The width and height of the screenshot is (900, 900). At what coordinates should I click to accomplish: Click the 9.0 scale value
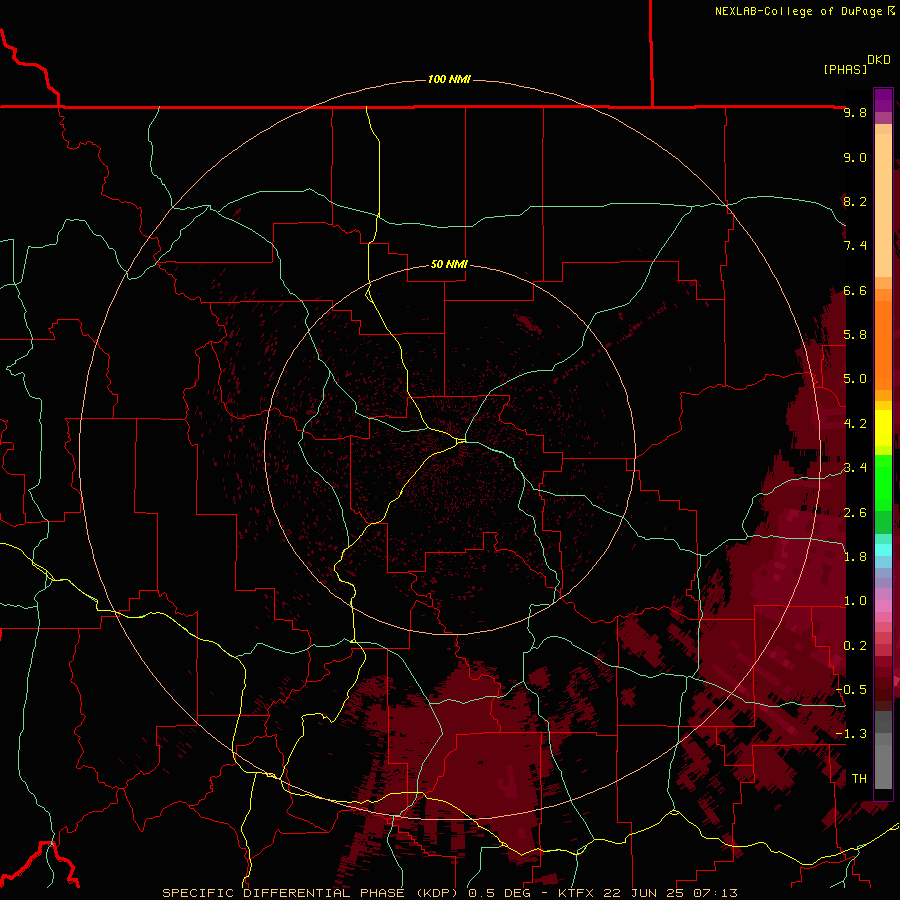(x=855, y=158)
